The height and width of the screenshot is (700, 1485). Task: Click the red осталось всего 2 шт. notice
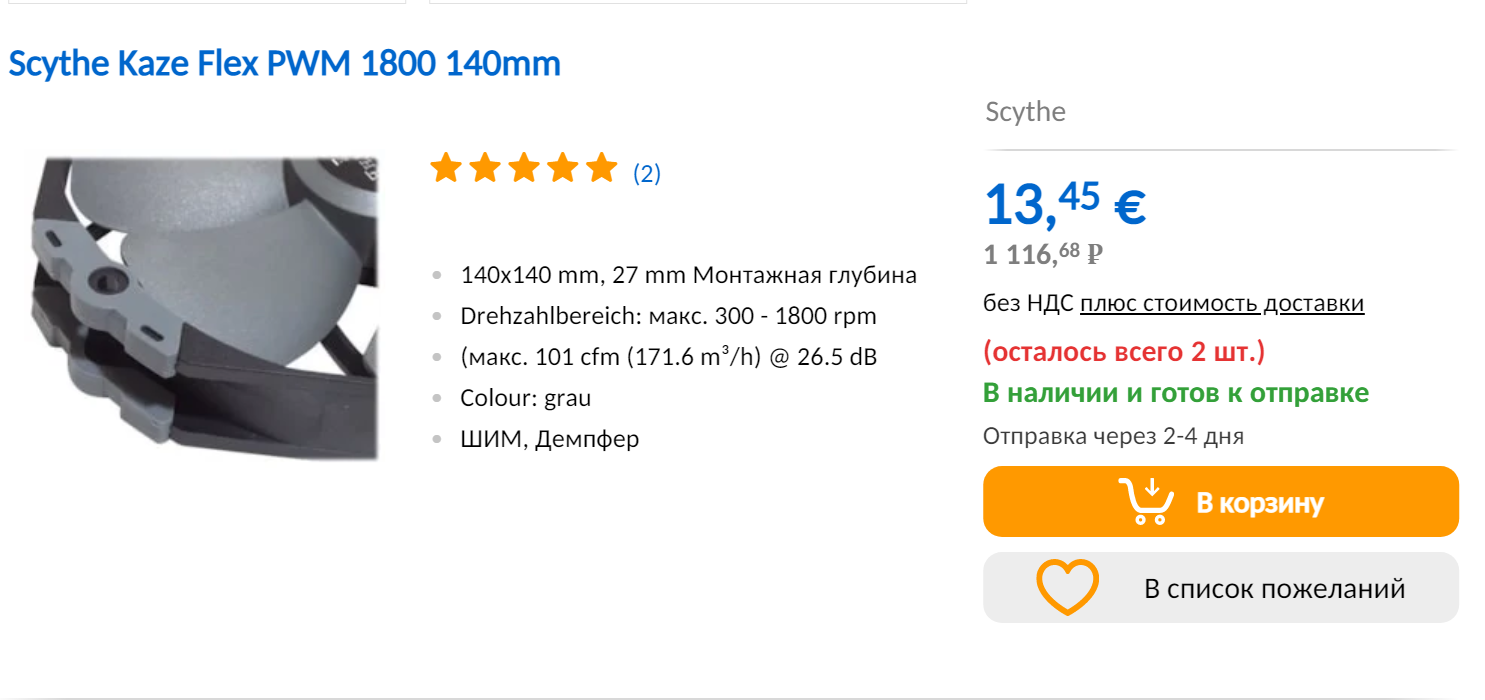click(1124, 352)
